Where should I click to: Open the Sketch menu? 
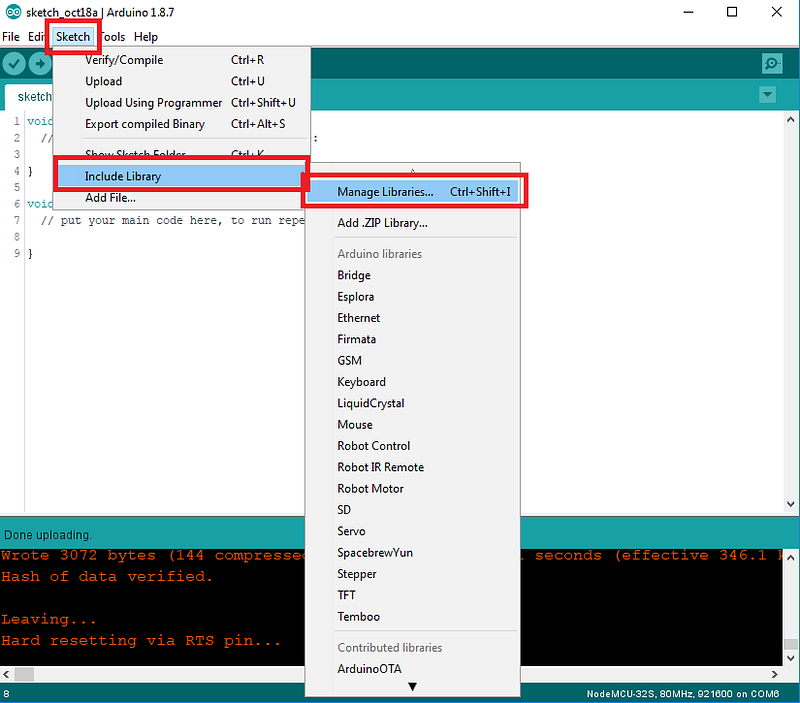[x=73, y=37]
